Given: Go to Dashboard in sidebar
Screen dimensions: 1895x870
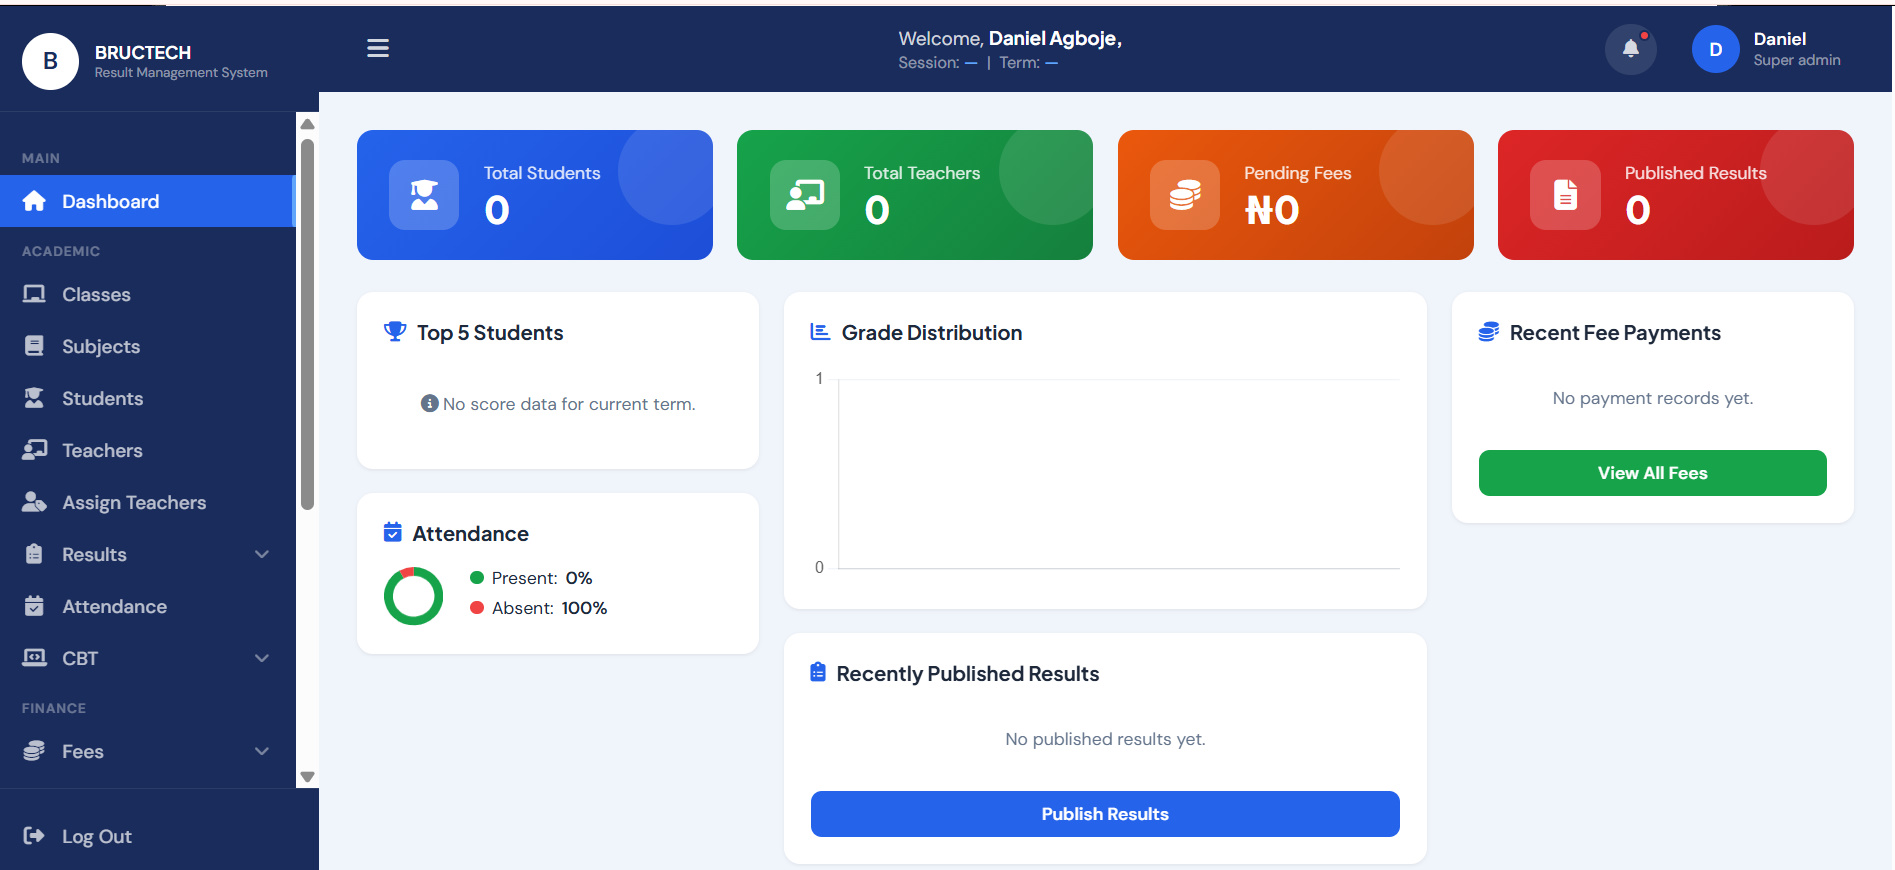Looking at the screenshot, I should point(148,201).
